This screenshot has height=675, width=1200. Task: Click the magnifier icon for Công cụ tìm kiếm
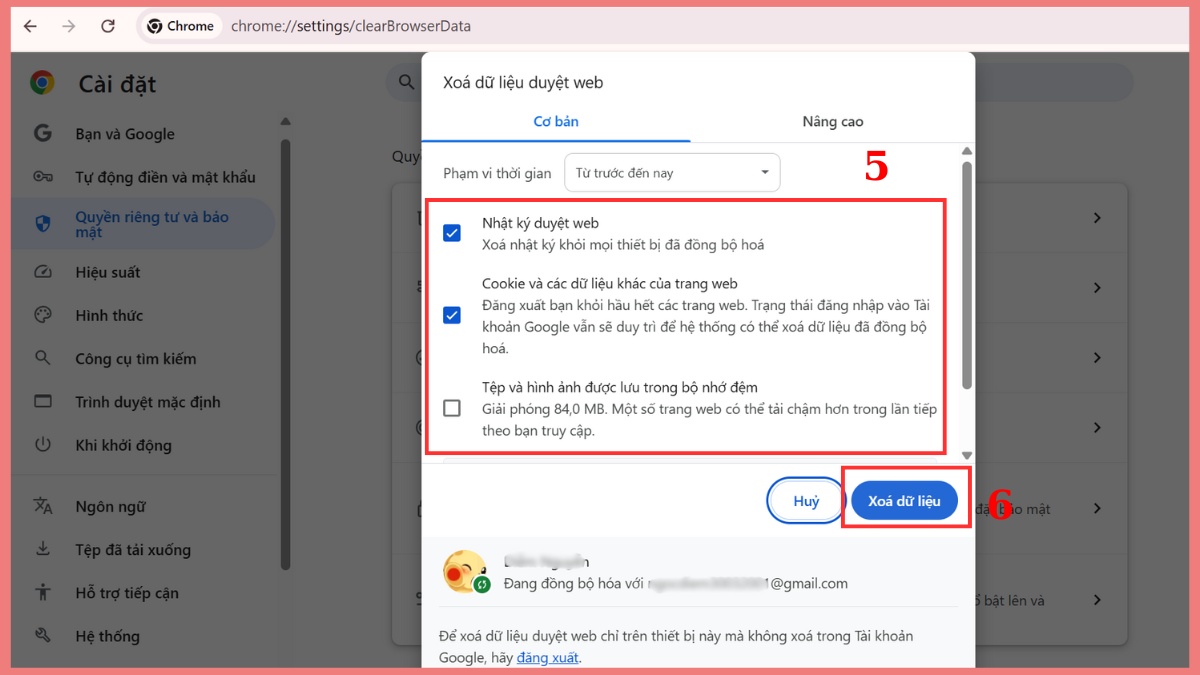coord(42,358)
